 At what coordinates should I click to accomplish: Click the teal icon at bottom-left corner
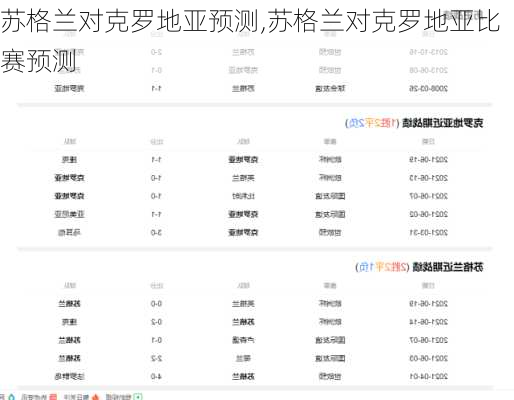[12, 397]
